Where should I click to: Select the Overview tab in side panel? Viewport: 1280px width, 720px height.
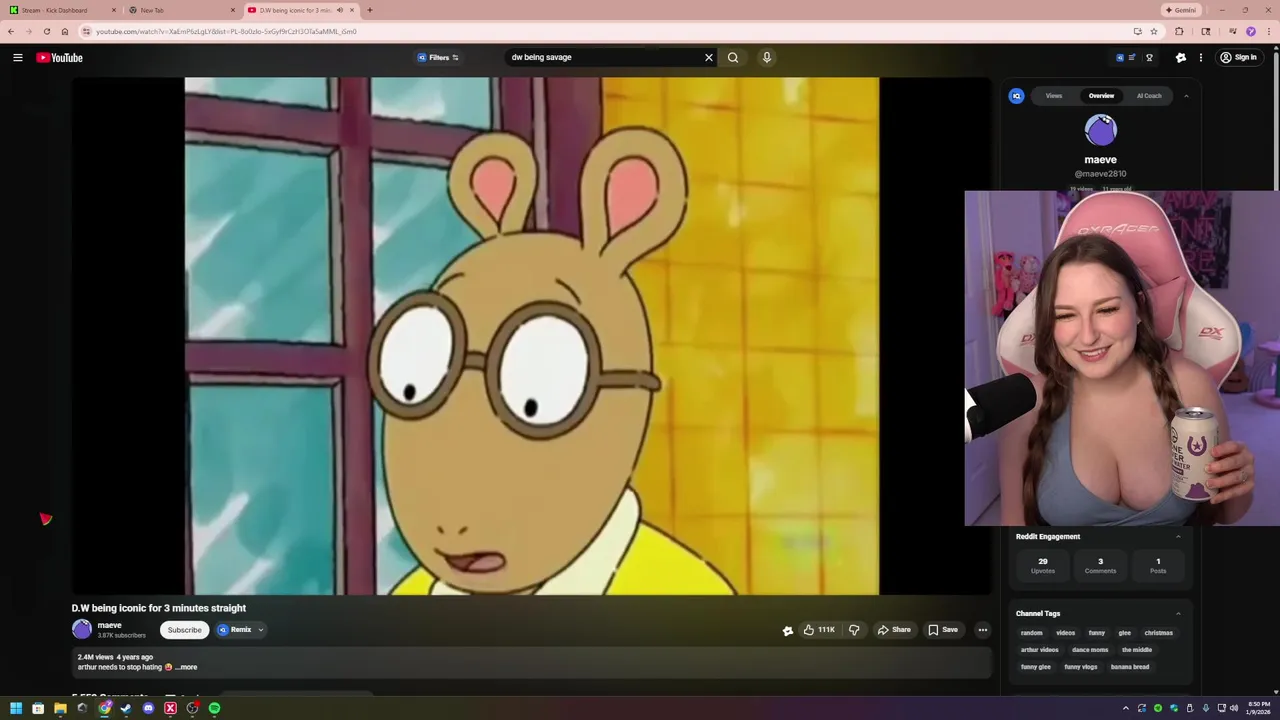[1101, 96]
